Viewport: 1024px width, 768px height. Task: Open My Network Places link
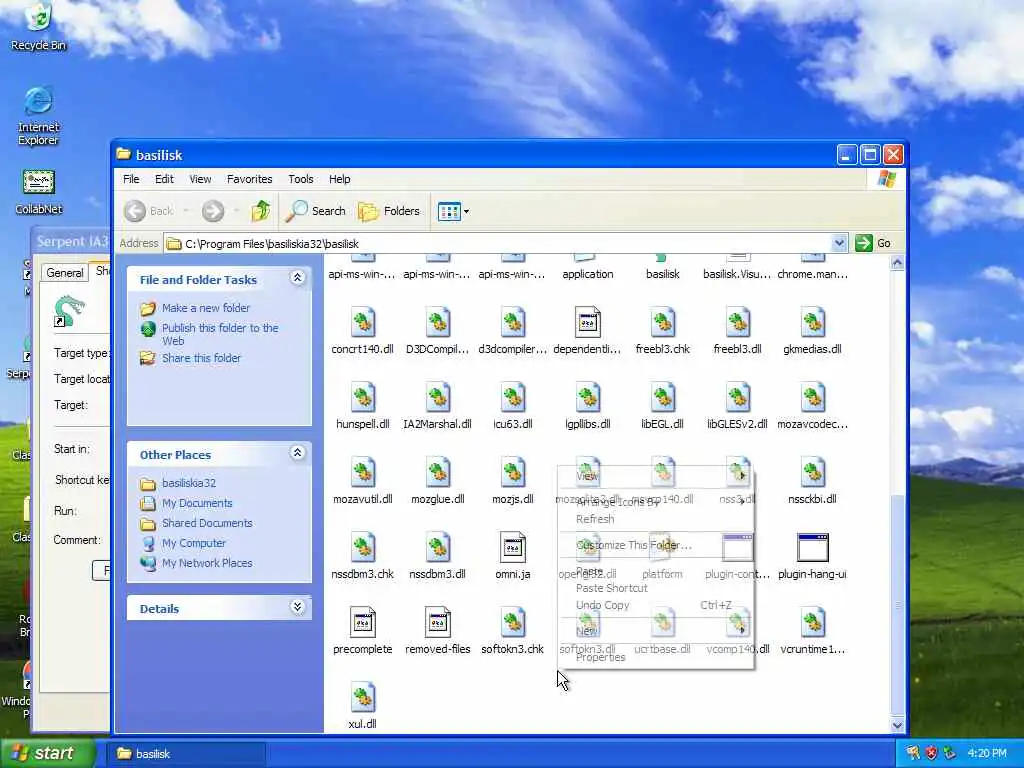(207, 563)
